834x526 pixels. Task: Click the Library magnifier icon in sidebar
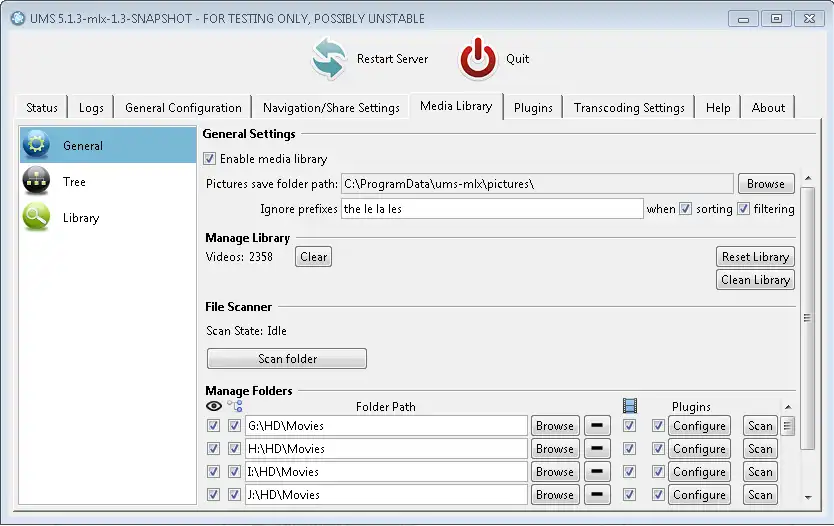coord(36,217)
